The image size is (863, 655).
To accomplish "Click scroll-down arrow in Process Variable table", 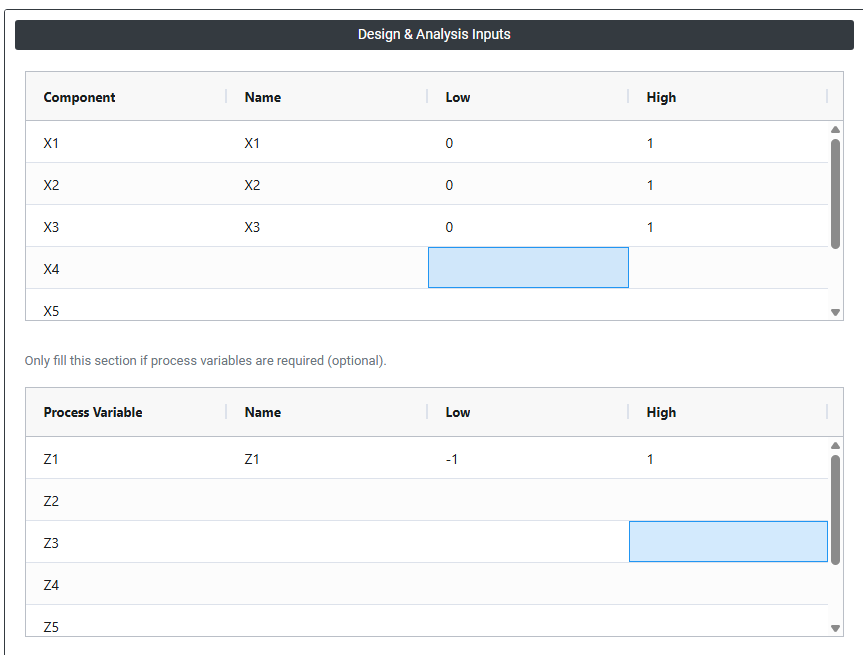I will pyautogui.click(x=835, y=628).
